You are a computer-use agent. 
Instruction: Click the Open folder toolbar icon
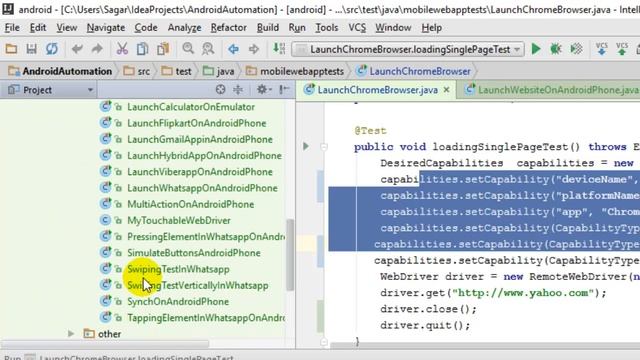pyautogui.click(x=11, y=49)
